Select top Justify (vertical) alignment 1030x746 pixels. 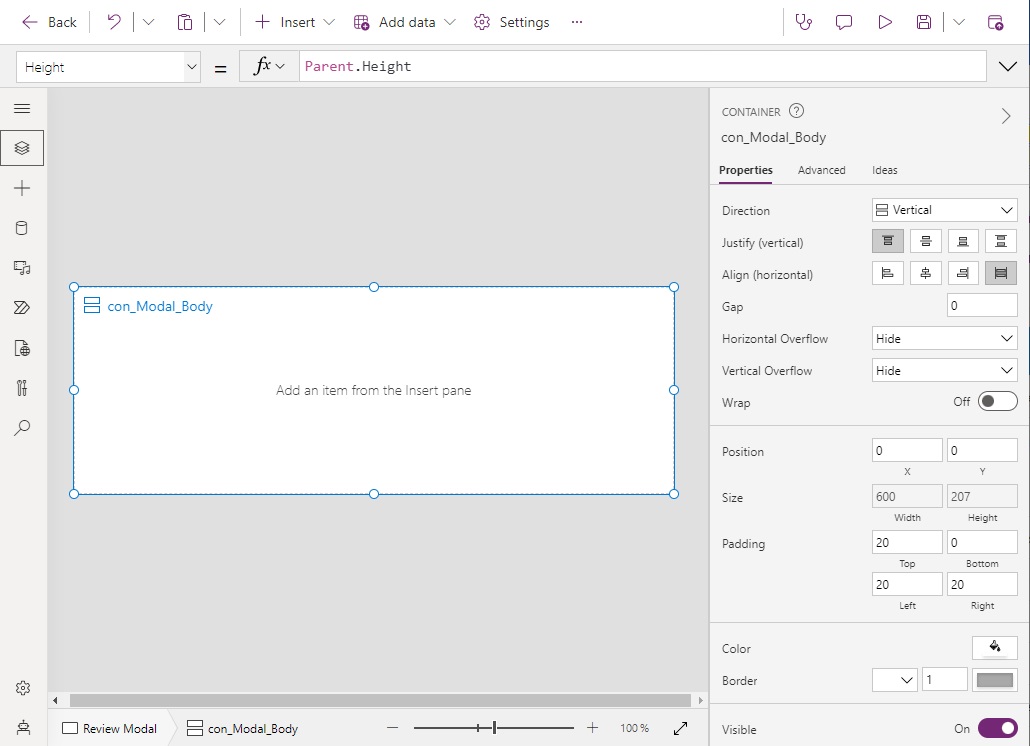[887, 240]
